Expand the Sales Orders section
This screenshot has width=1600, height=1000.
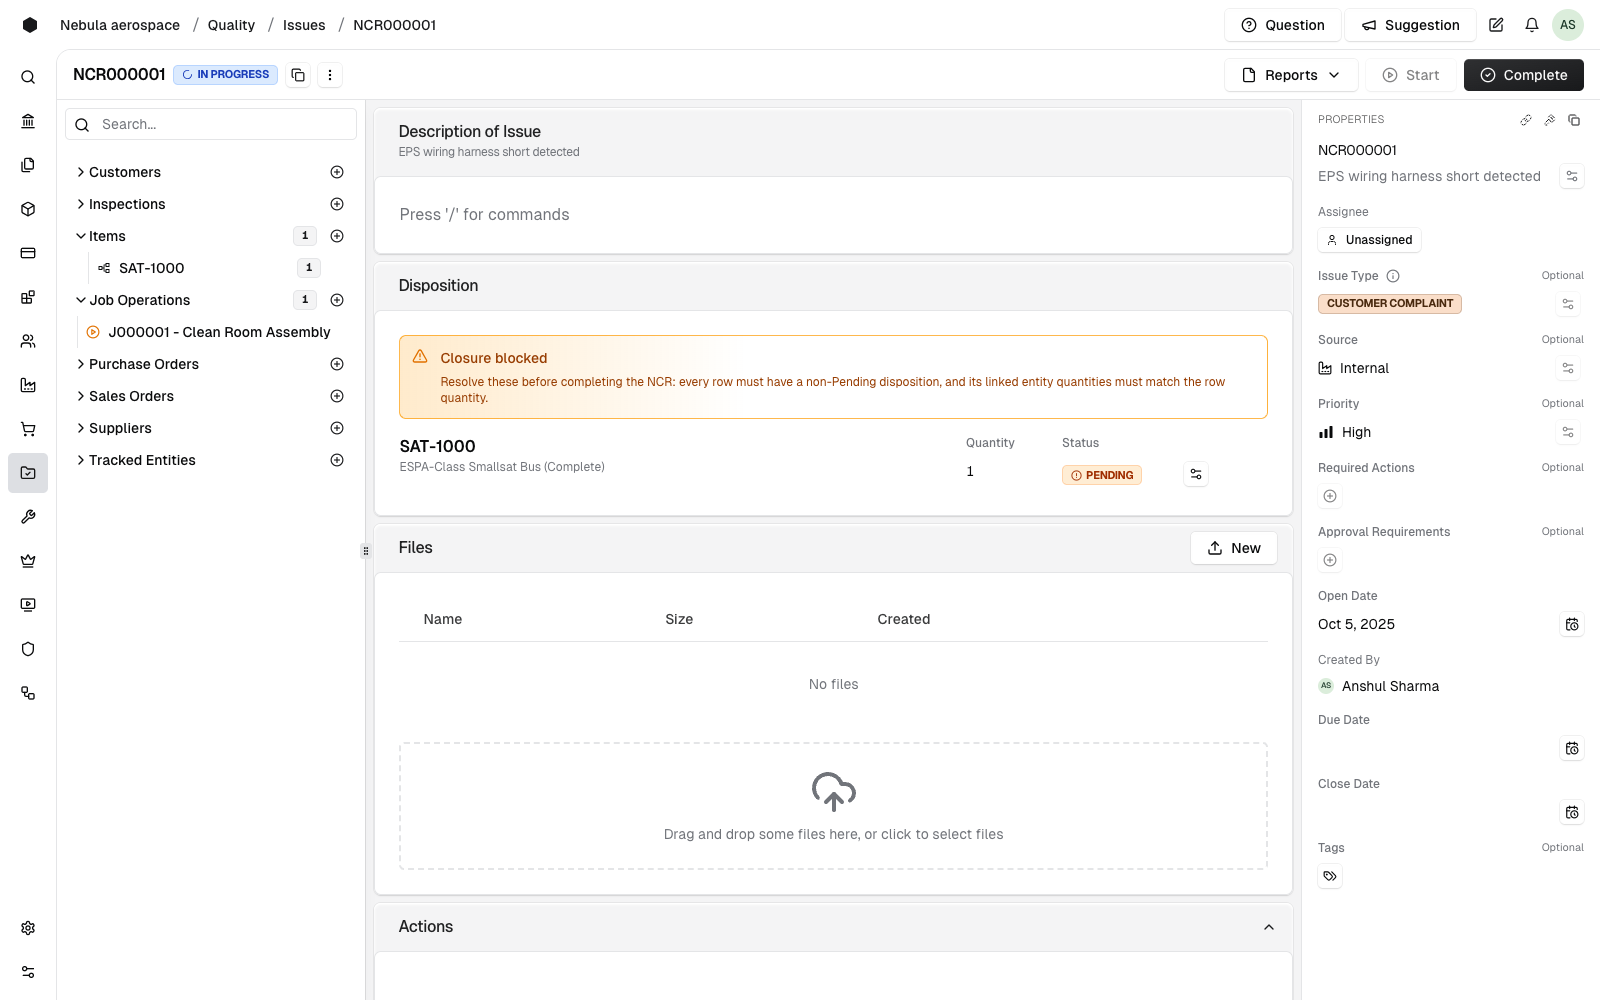[81, 396]
